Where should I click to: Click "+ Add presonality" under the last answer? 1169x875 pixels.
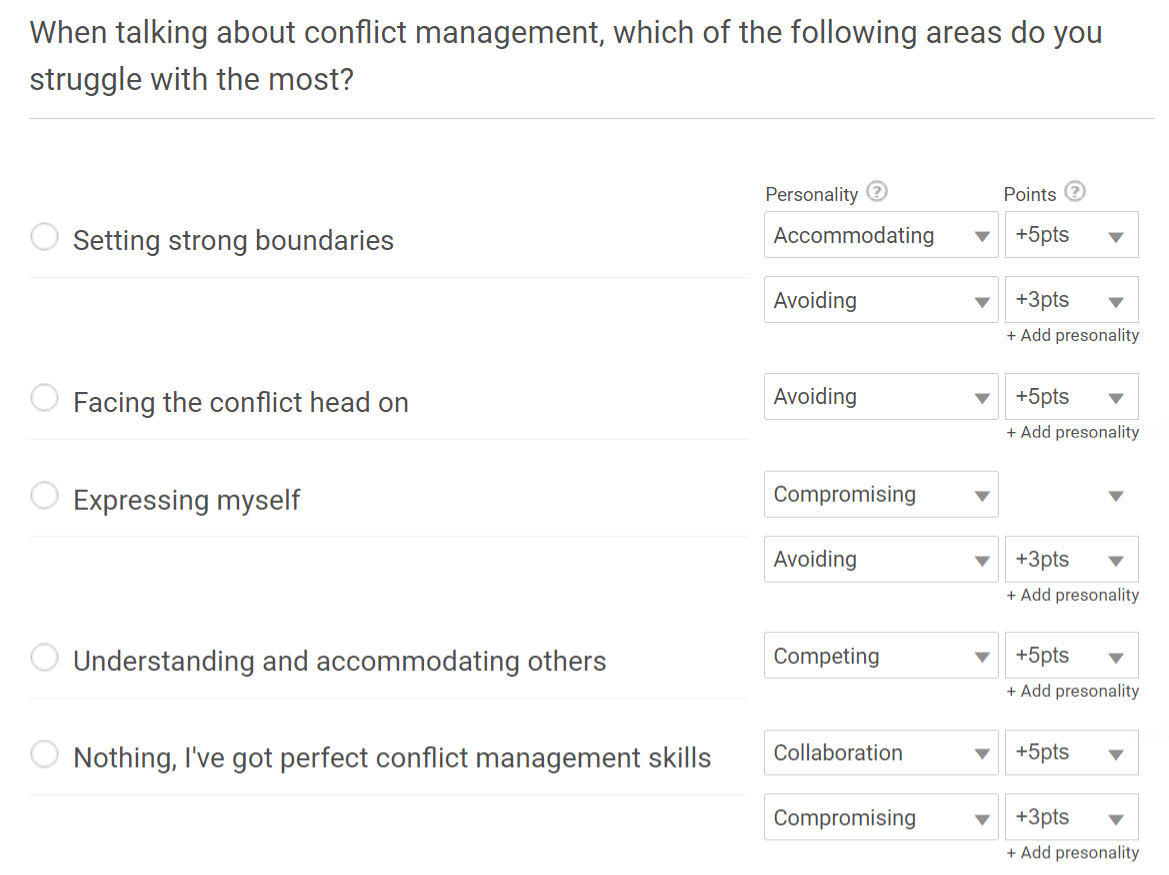(1072, 853)
